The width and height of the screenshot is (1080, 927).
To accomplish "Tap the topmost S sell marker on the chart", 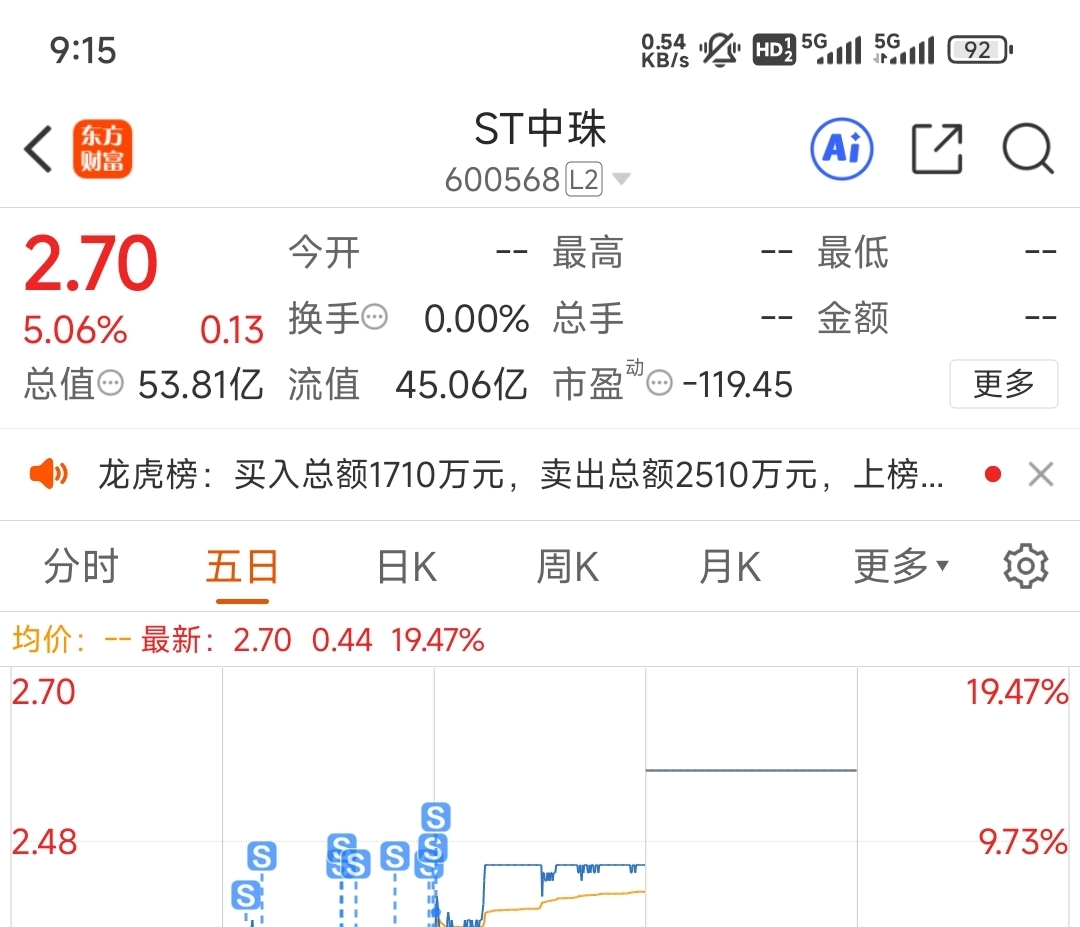I will pos(436,817).
